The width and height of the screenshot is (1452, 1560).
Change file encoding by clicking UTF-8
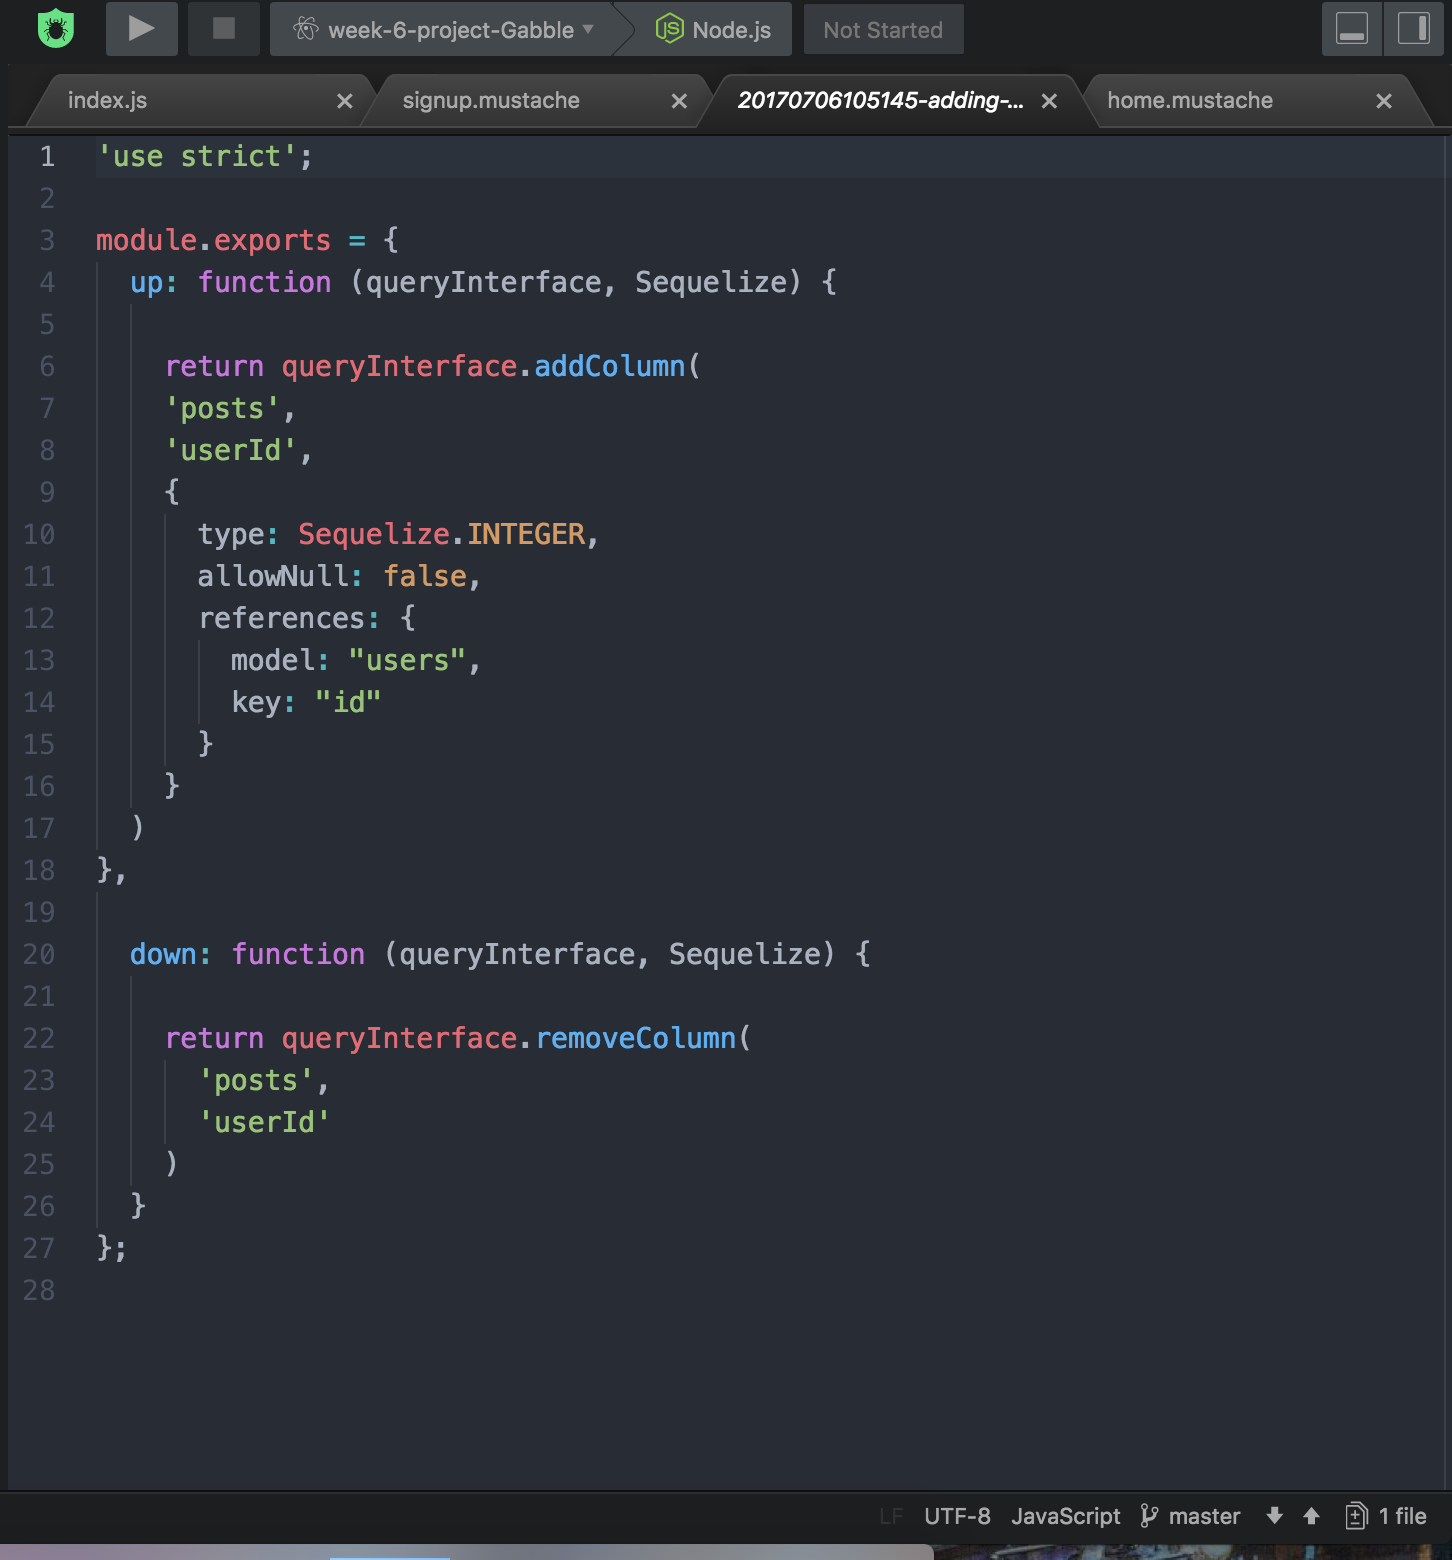coord(956,1516)
